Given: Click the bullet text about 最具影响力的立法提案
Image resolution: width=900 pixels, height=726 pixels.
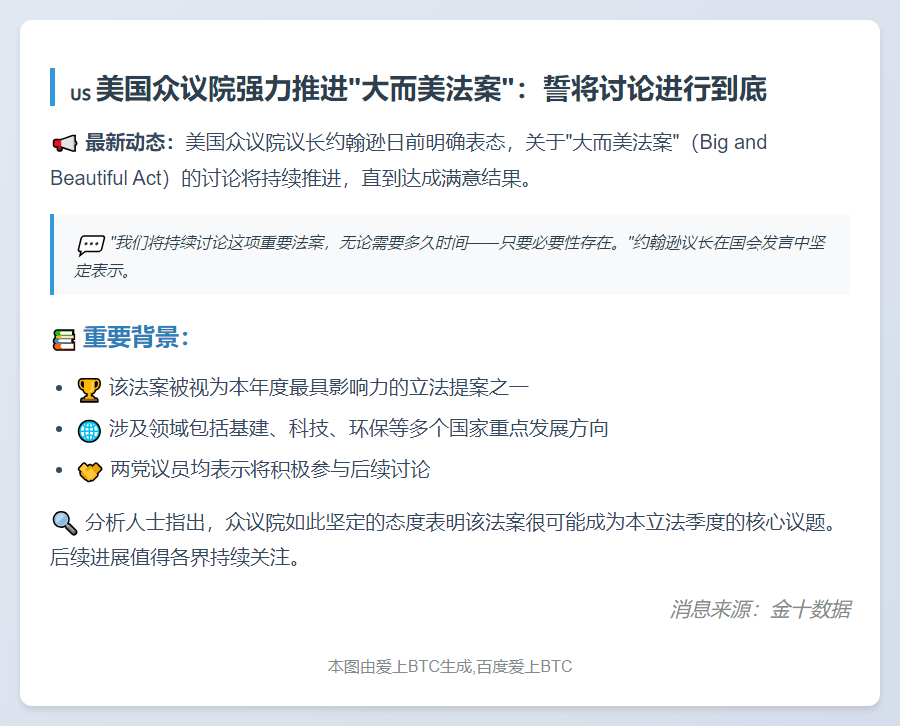Looking at the screenshot, I should coord(319,388).
